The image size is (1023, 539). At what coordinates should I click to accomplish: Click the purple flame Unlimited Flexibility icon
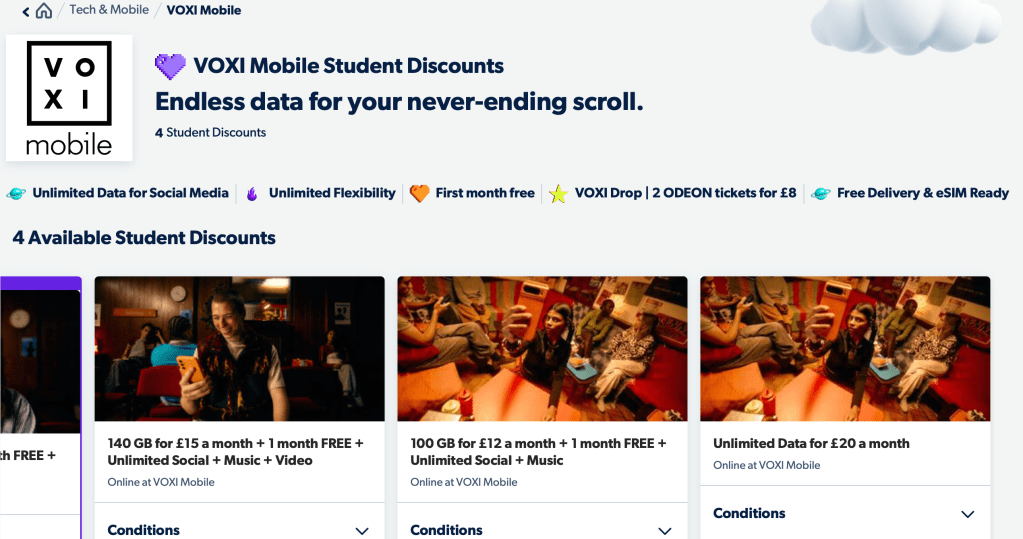pyautogui.click(x=251, y=194)
